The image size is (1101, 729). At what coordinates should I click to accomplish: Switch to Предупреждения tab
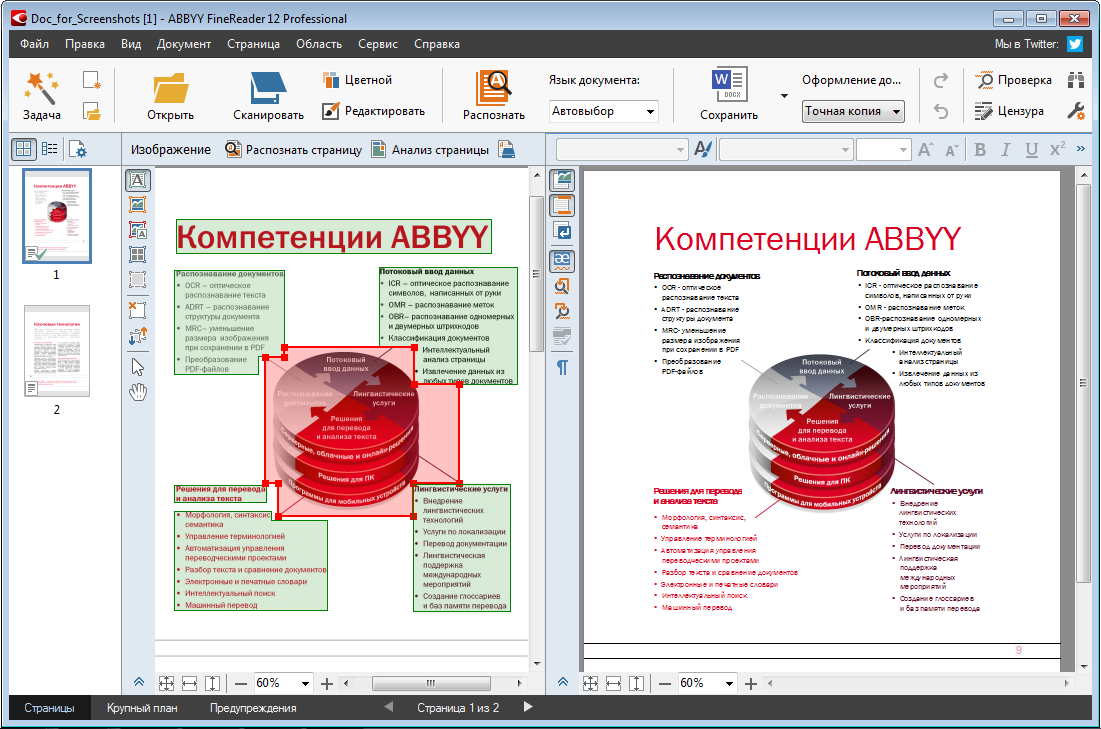pos(253,708)
